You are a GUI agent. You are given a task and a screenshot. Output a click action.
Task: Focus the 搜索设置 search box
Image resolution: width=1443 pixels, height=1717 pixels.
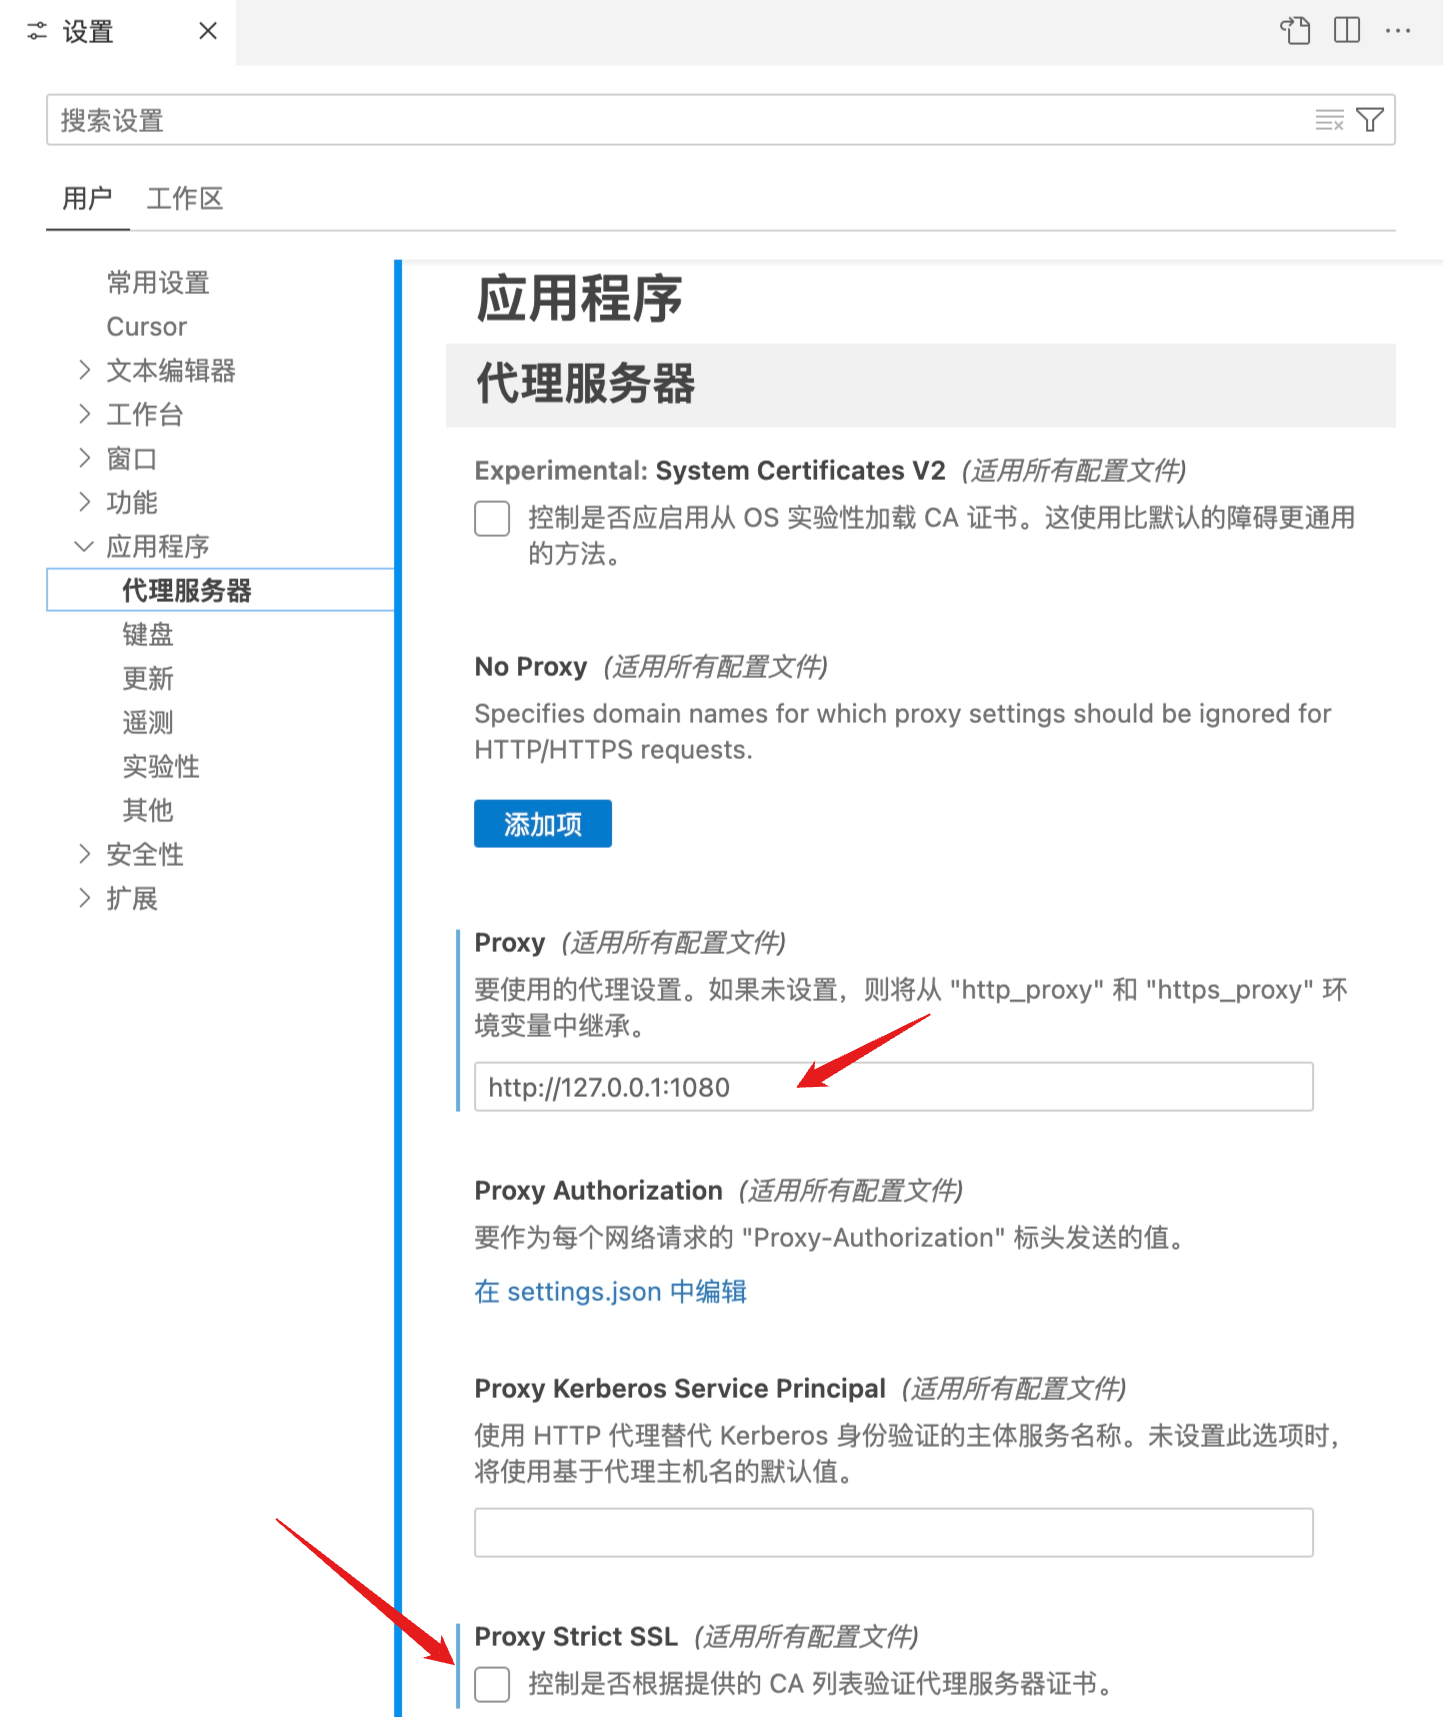tap(680, 121)
